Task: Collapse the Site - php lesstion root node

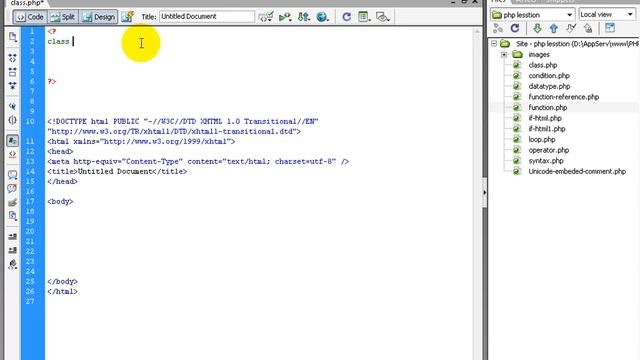Action: 494,43
